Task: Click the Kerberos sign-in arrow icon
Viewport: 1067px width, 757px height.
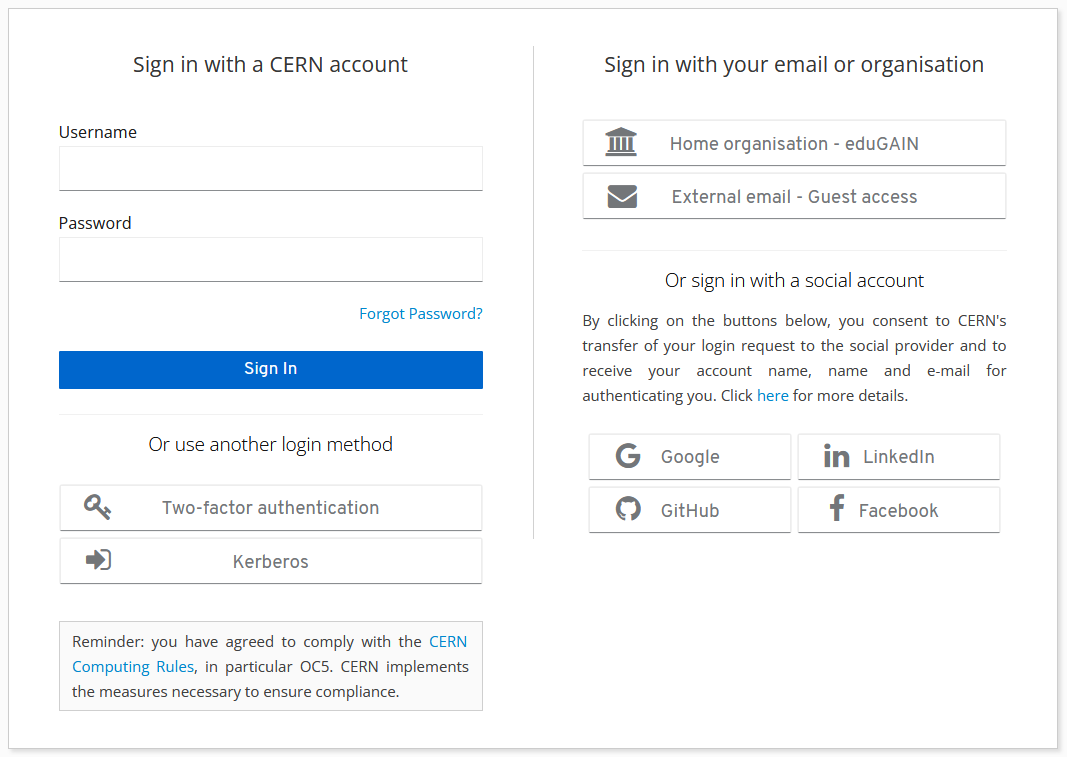Action: pyautogui.click(x=98, y=560)
